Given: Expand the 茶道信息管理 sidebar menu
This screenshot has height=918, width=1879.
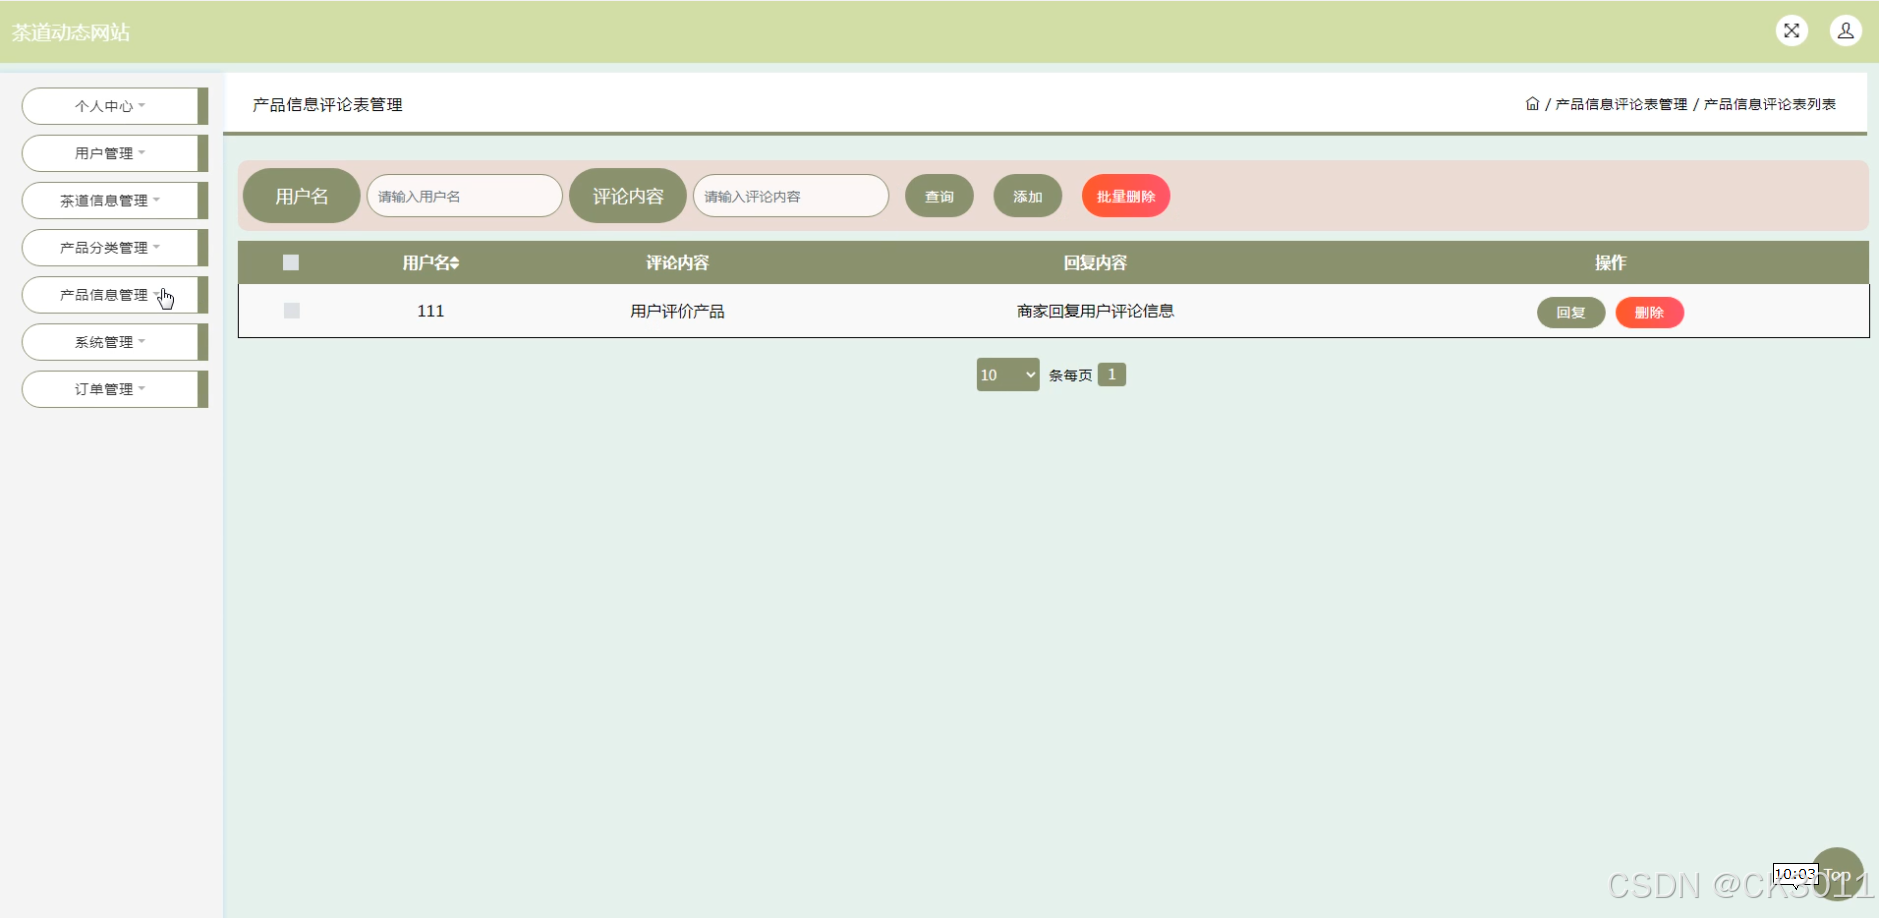Looking at the screenshot, I should [x=110, y=200].
